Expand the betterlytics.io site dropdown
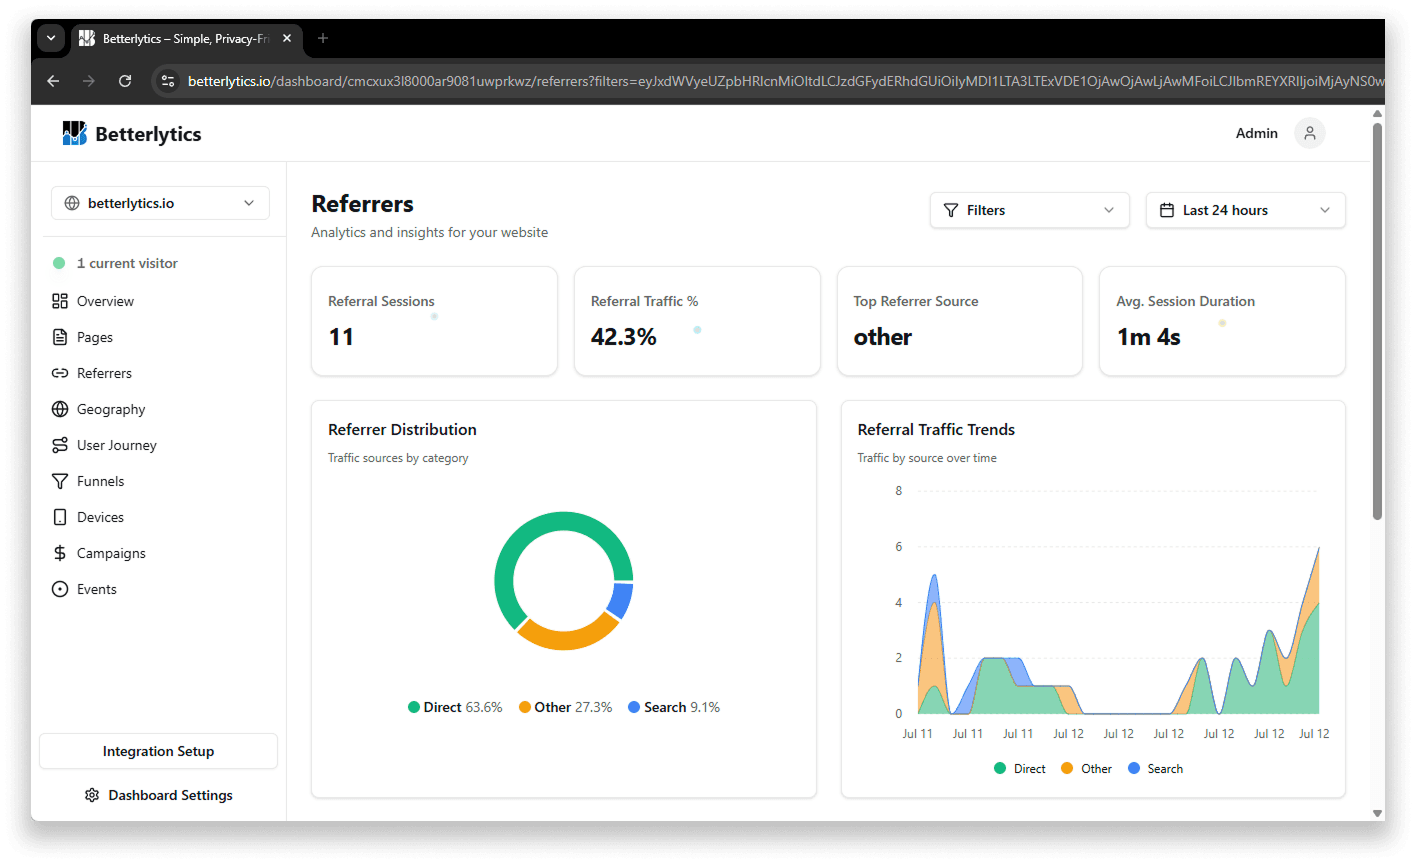Screen dimensions: 1416x864 click(x=160, y=203)
